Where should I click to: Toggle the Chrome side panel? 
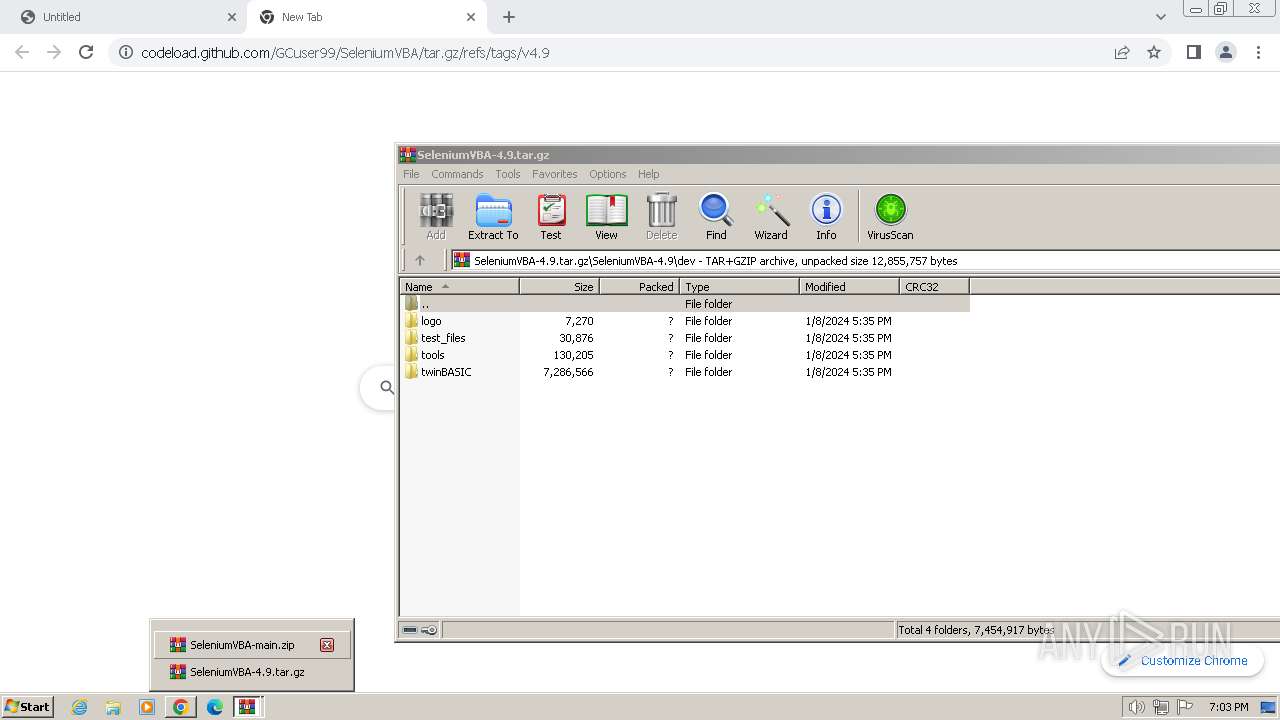(1193, 52)
